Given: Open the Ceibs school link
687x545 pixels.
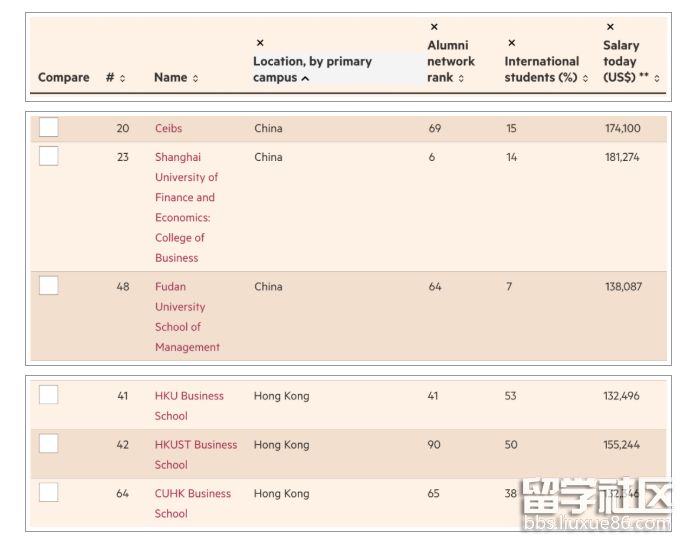Looking at the screenshot, I should [x=168, y=128].
